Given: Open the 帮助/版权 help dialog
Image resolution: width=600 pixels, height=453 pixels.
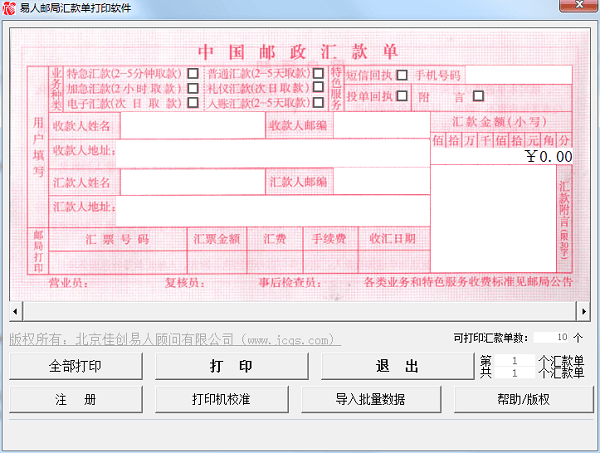Looking at the screenshot, I should click(x=523, y=399).
